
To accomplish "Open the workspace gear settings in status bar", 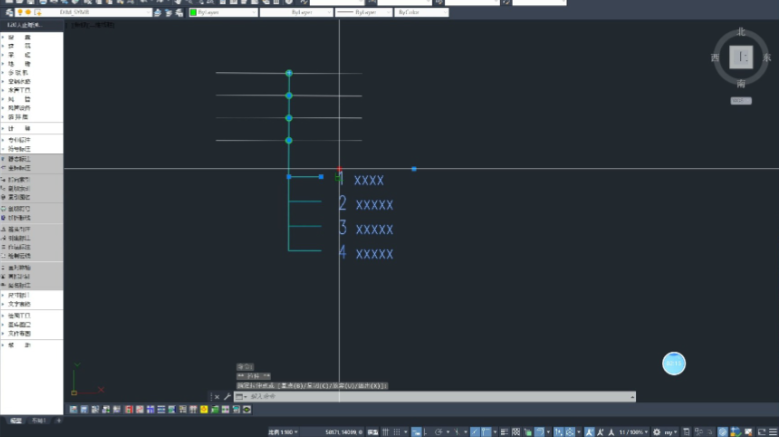I will (x=658, y=432).
